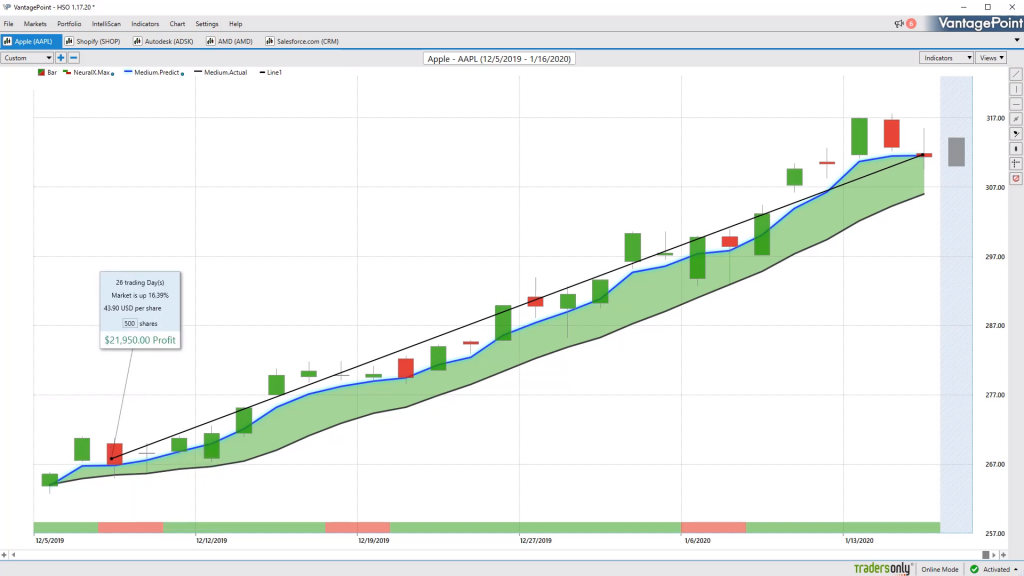Switch to the Shopify (SHOP) tab
Image resolution: width=1024 pixels, height=576 pixels.
click(93, 41)
